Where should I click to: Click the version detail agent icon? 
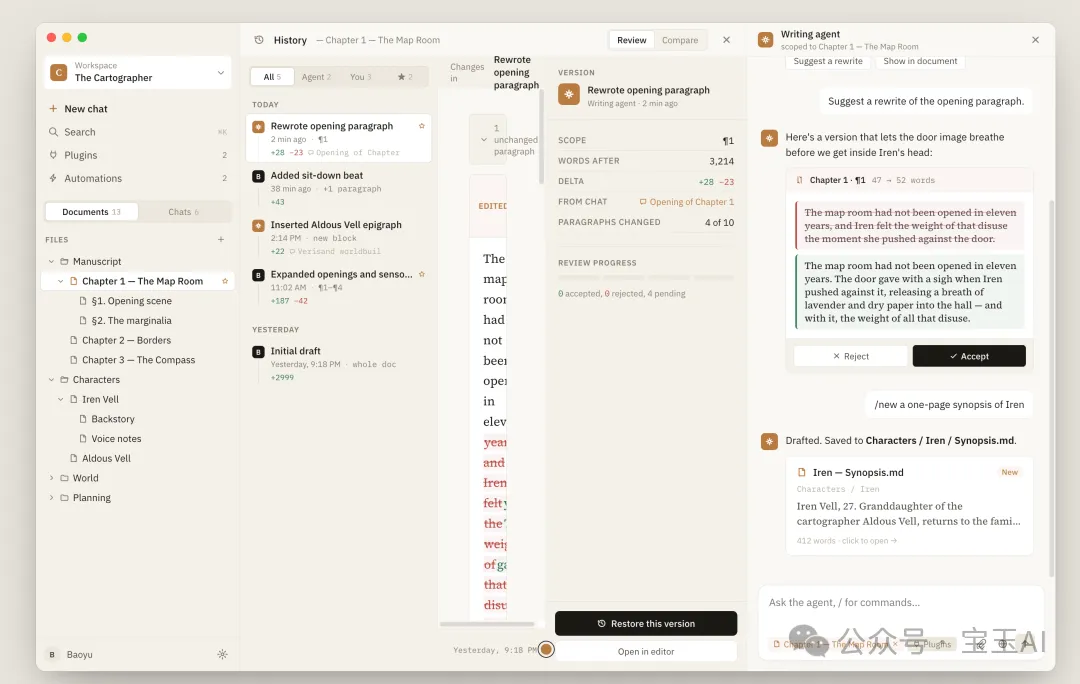[x=569, y=94]
